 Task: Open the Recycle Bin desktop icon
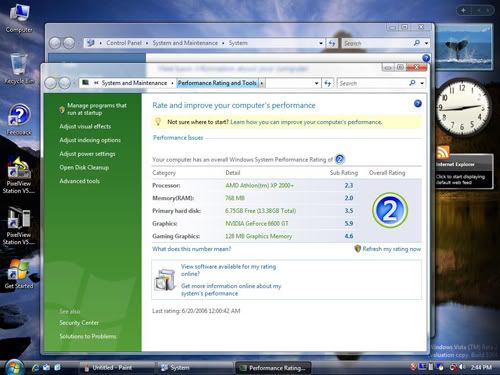[x=19, y=69]
